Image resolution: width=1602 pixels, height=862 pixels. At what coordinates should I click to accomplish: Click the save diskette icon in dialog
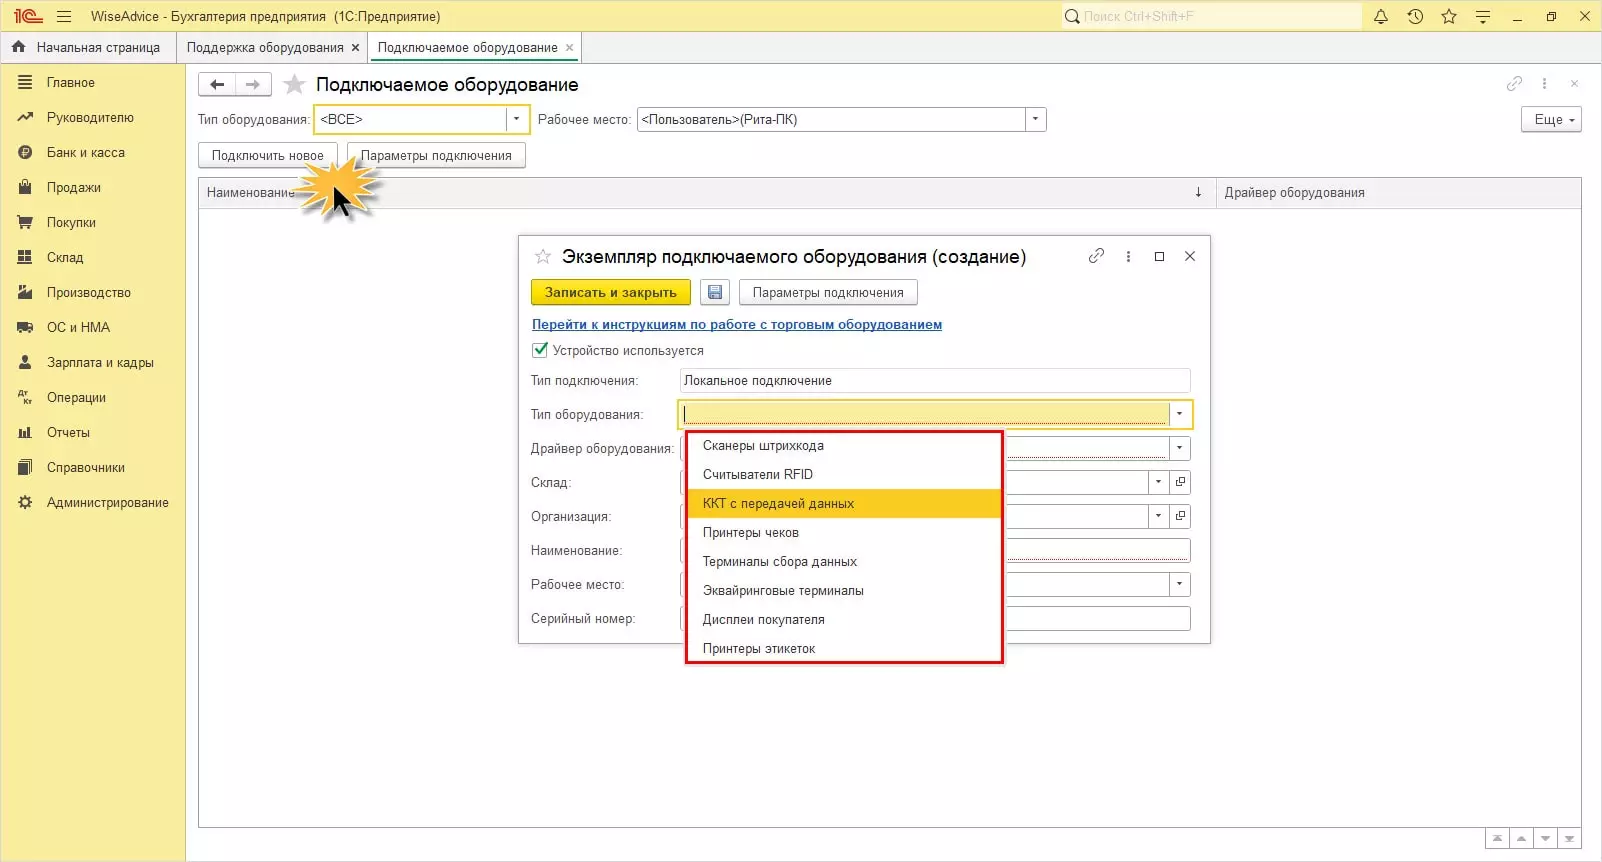(714, 292)
